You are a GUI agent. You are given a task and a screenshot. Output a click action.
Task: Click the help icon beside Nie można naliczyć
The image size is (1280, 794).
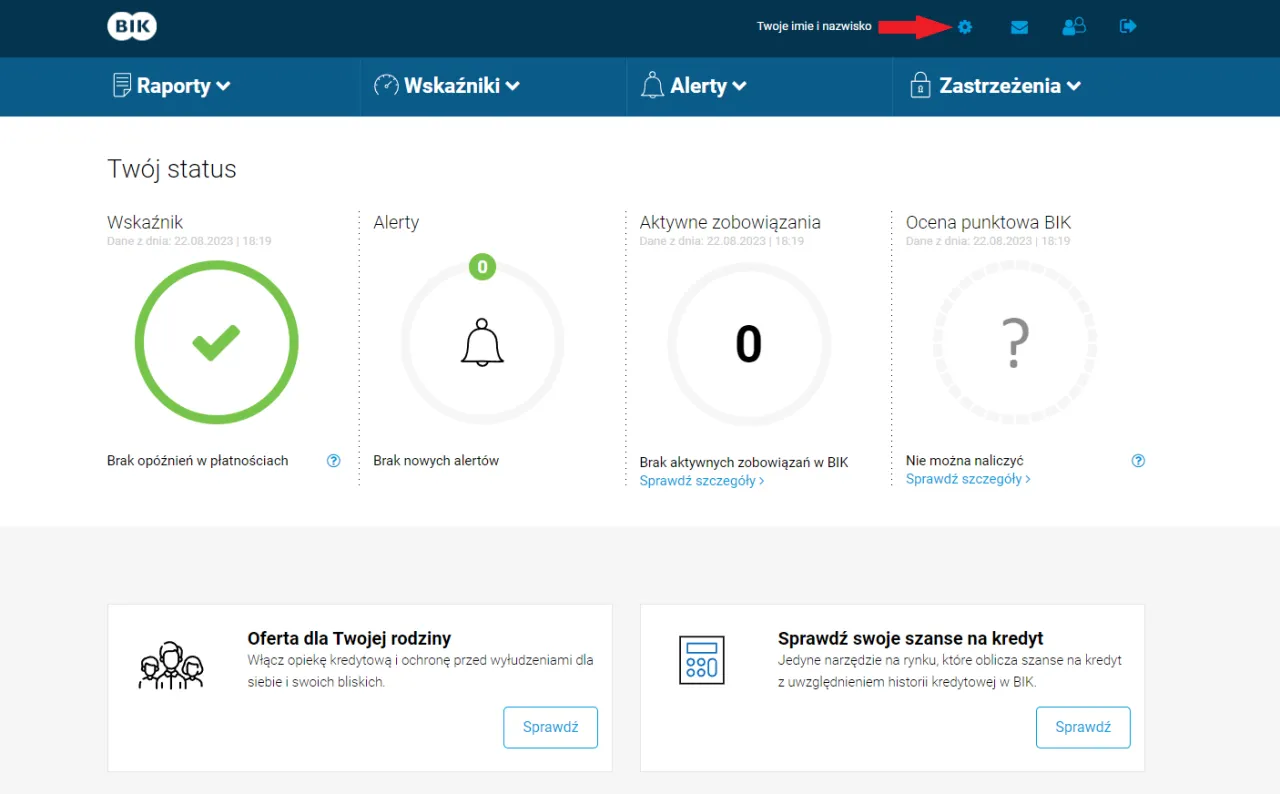pos(1138,460)
